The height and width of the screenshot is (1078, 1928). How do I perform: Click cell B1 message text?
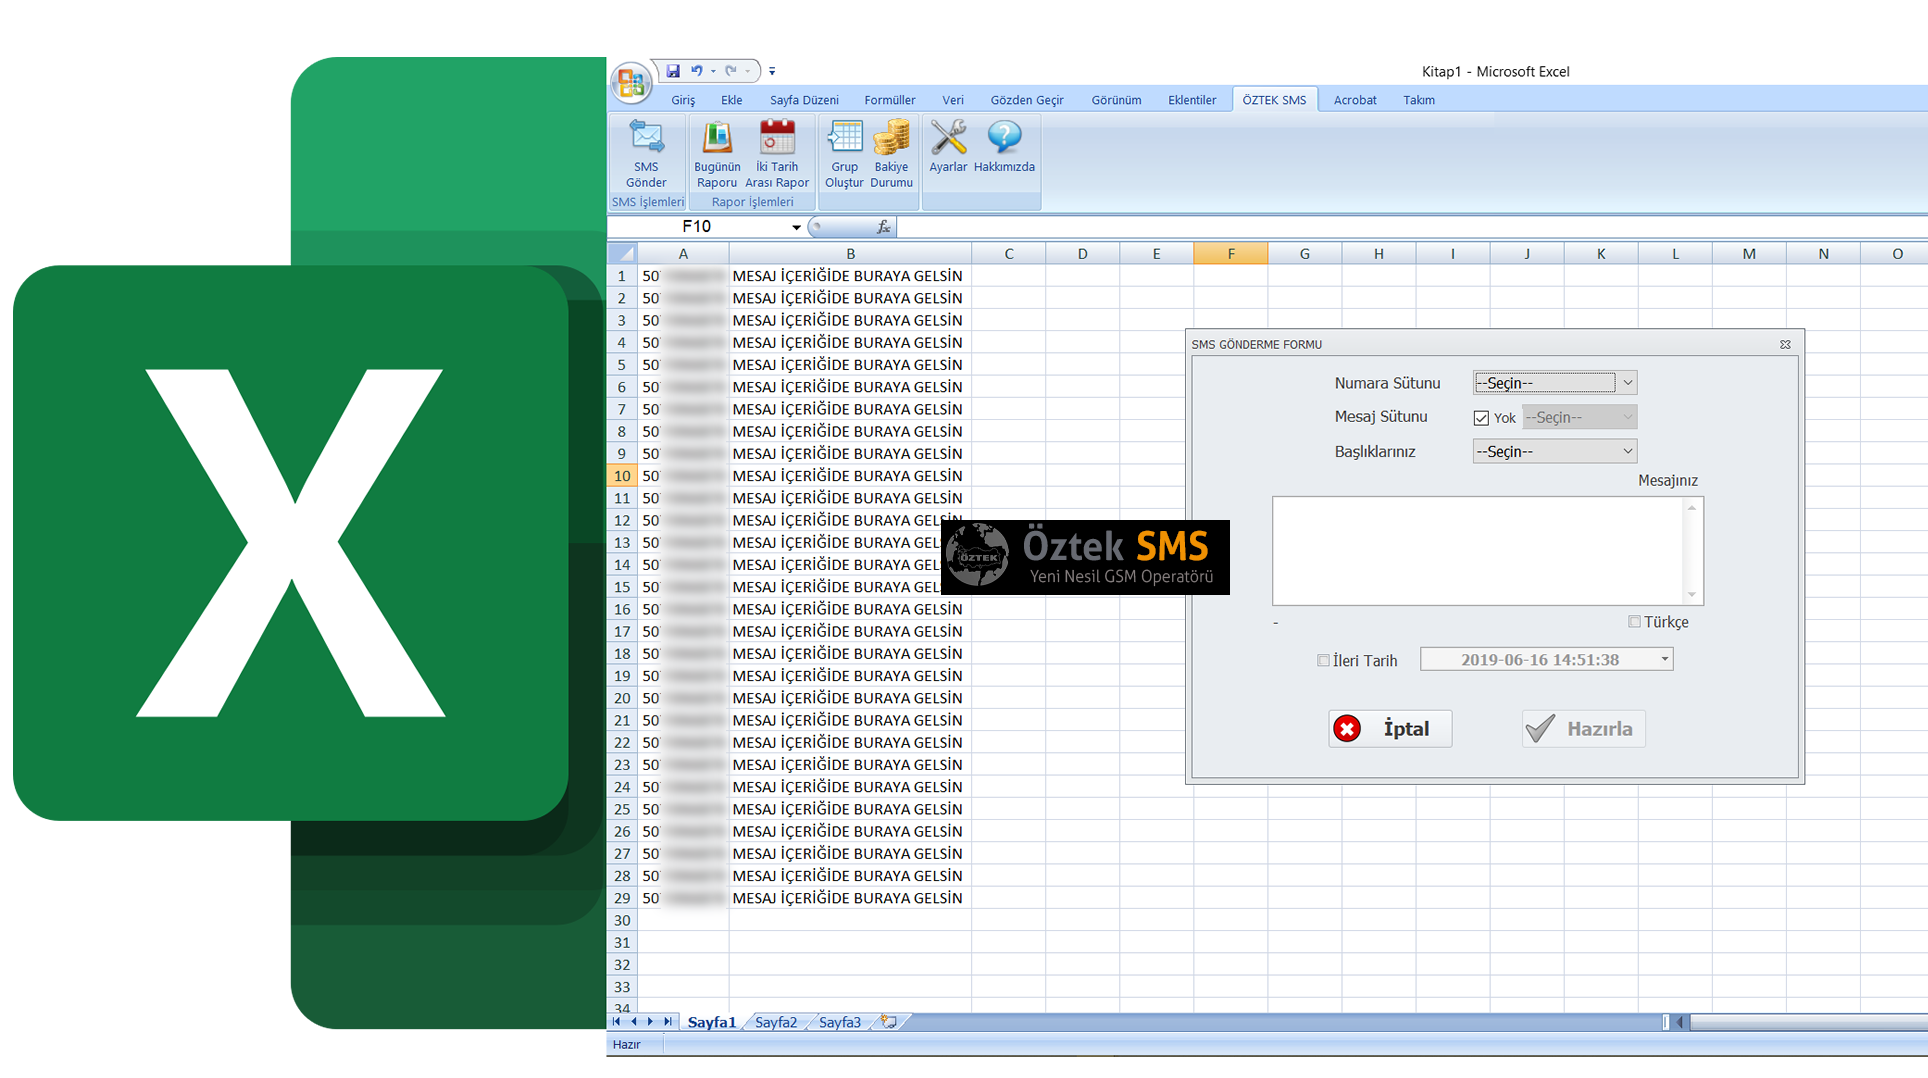[x=847, y=276]
